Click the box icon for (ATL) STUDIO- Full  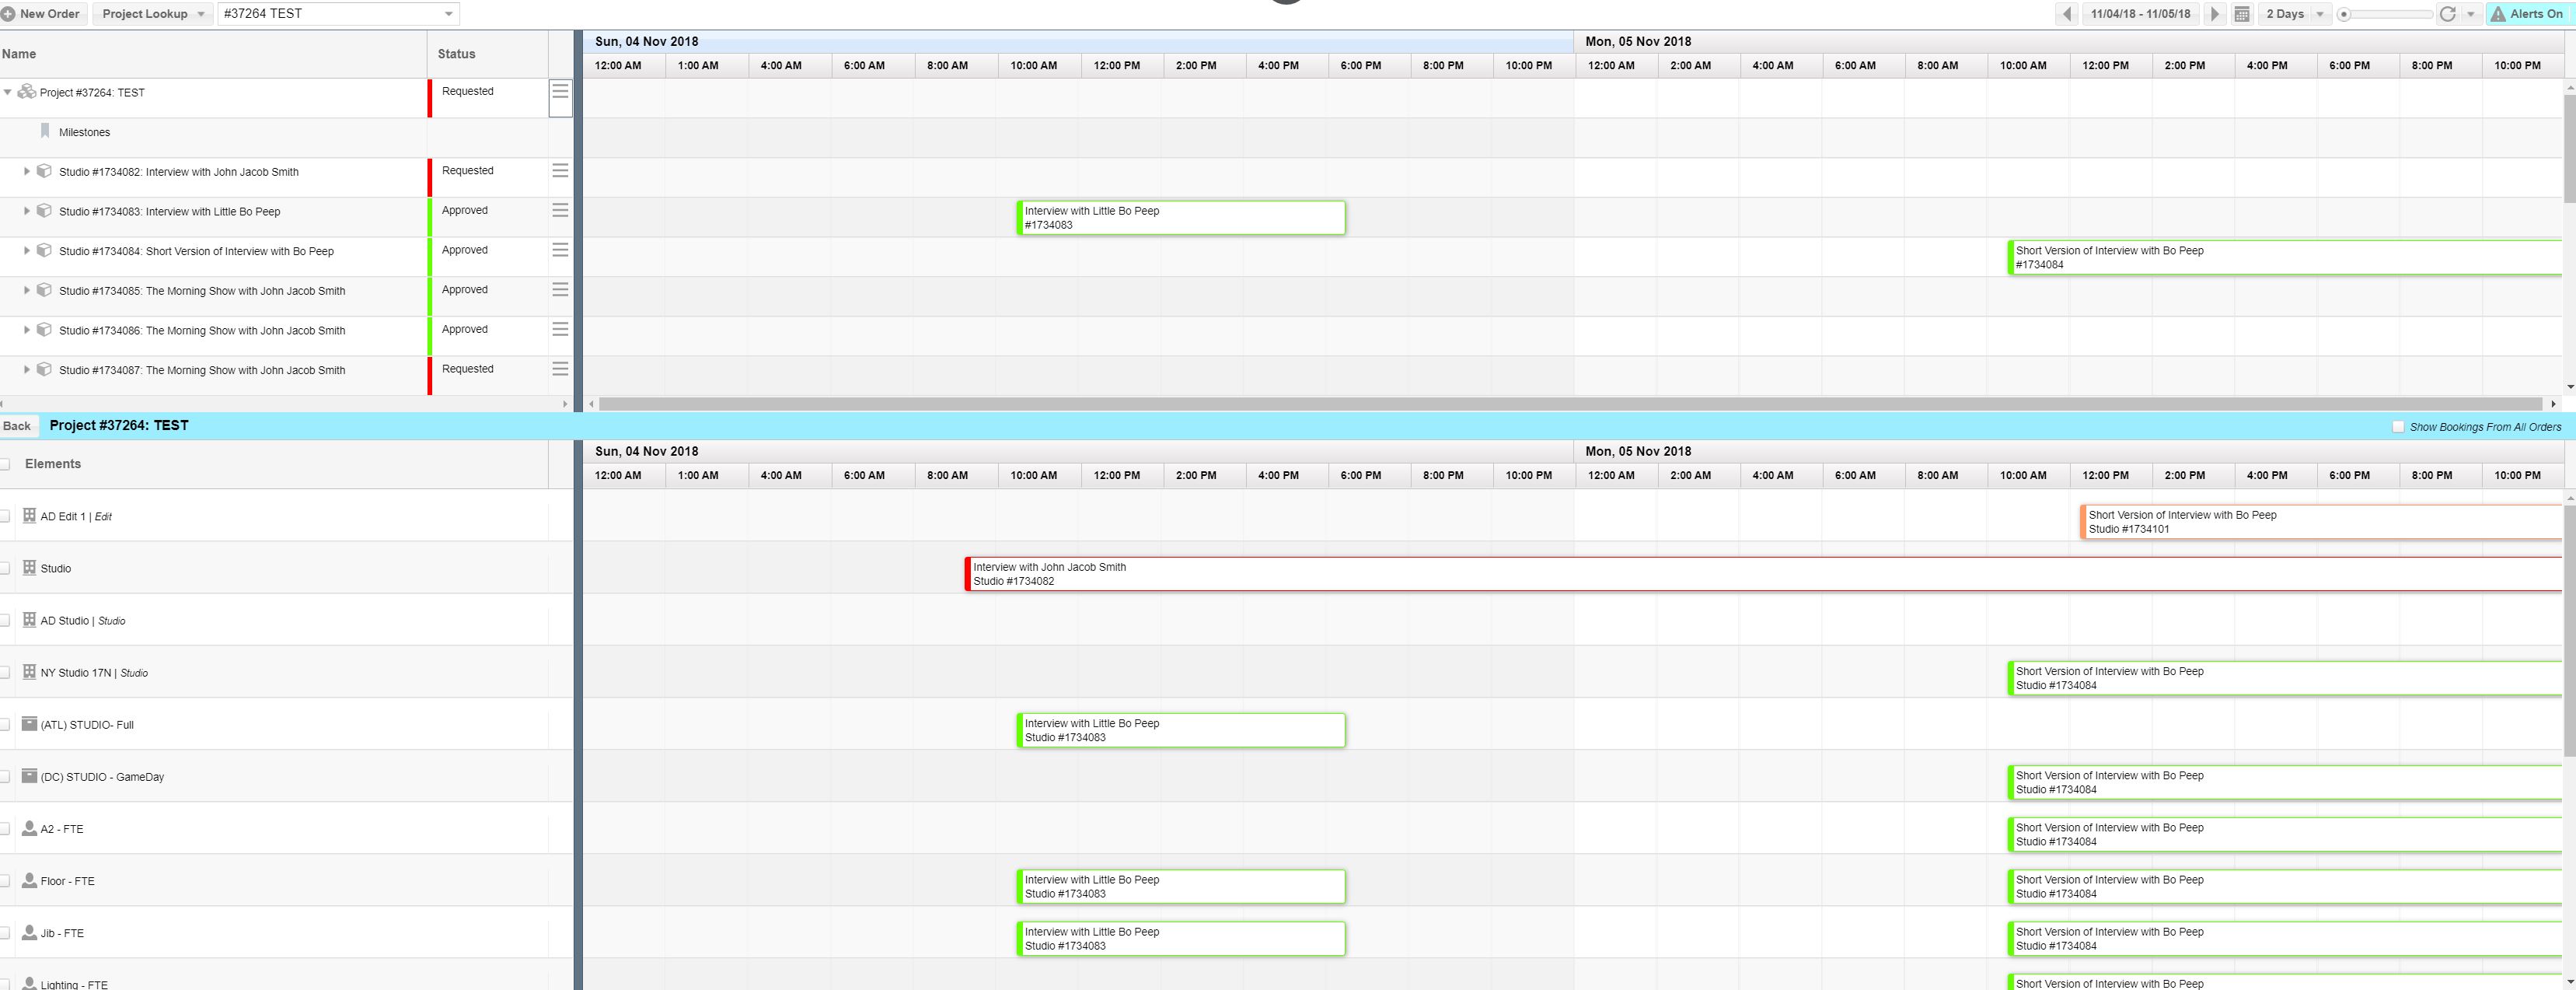tap(29, 723)
